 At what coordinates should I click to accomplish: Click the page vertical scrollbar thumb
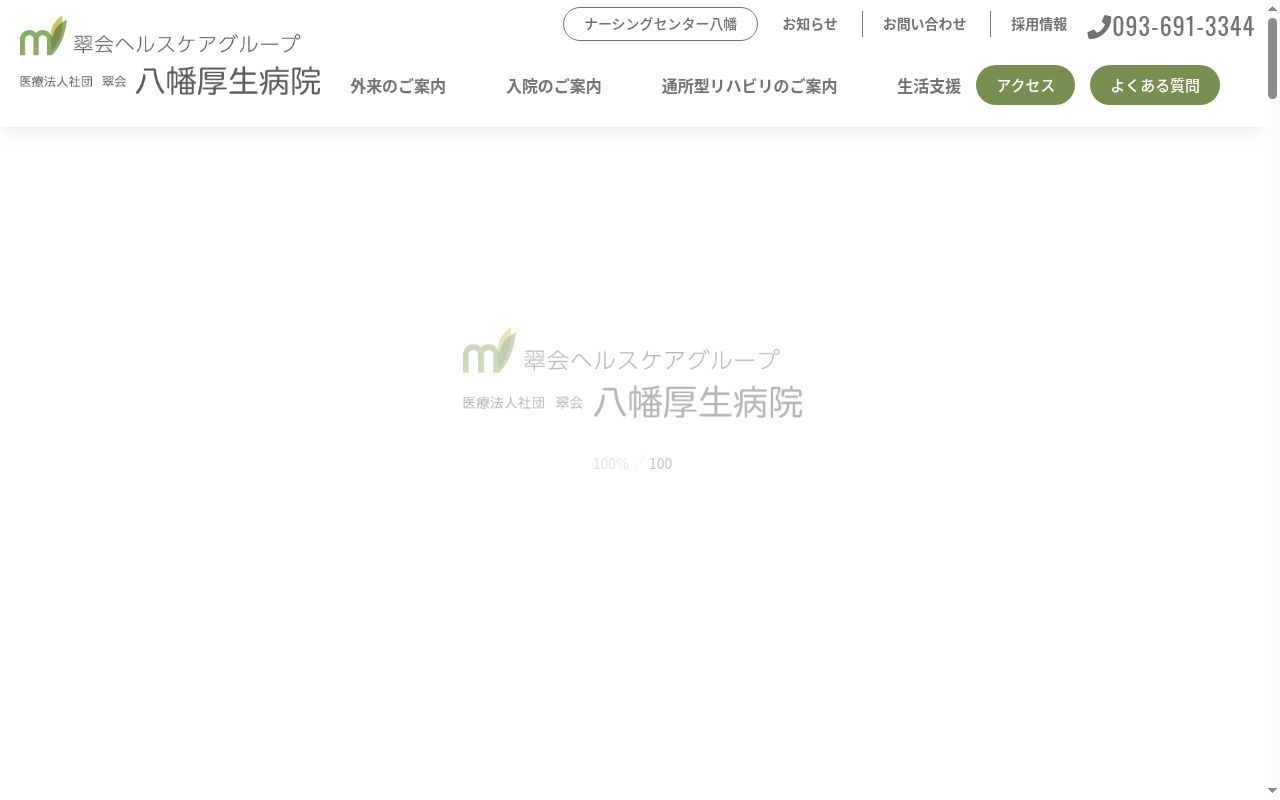click(1272, 57)
